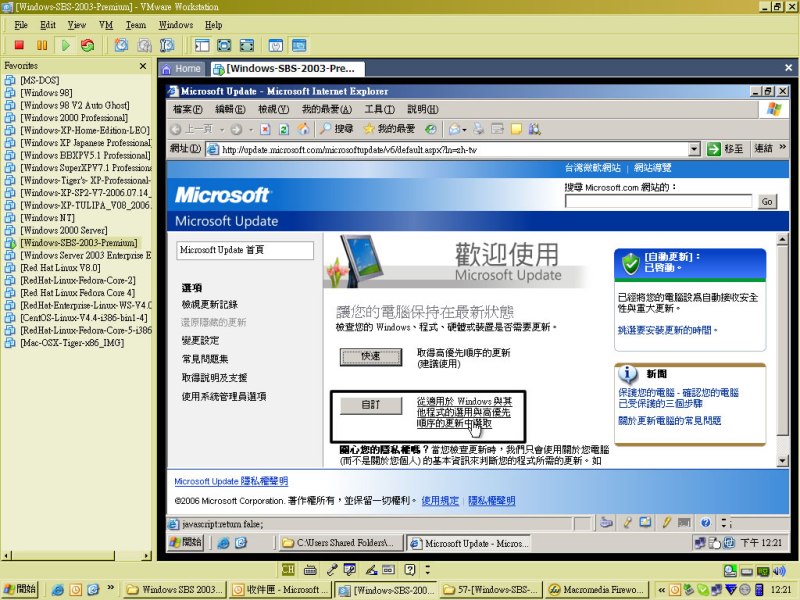Open the 變更設定 link
The image size is (800, 600).
pyautogui.click(x=201, y=340)
